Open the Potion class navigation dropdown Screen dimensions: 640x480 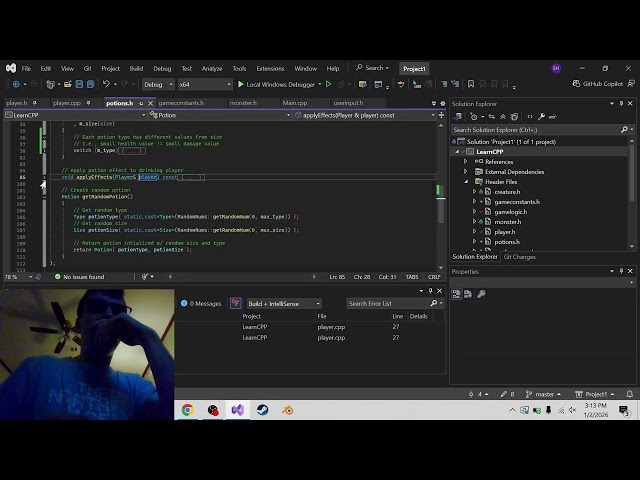[220, 116]
